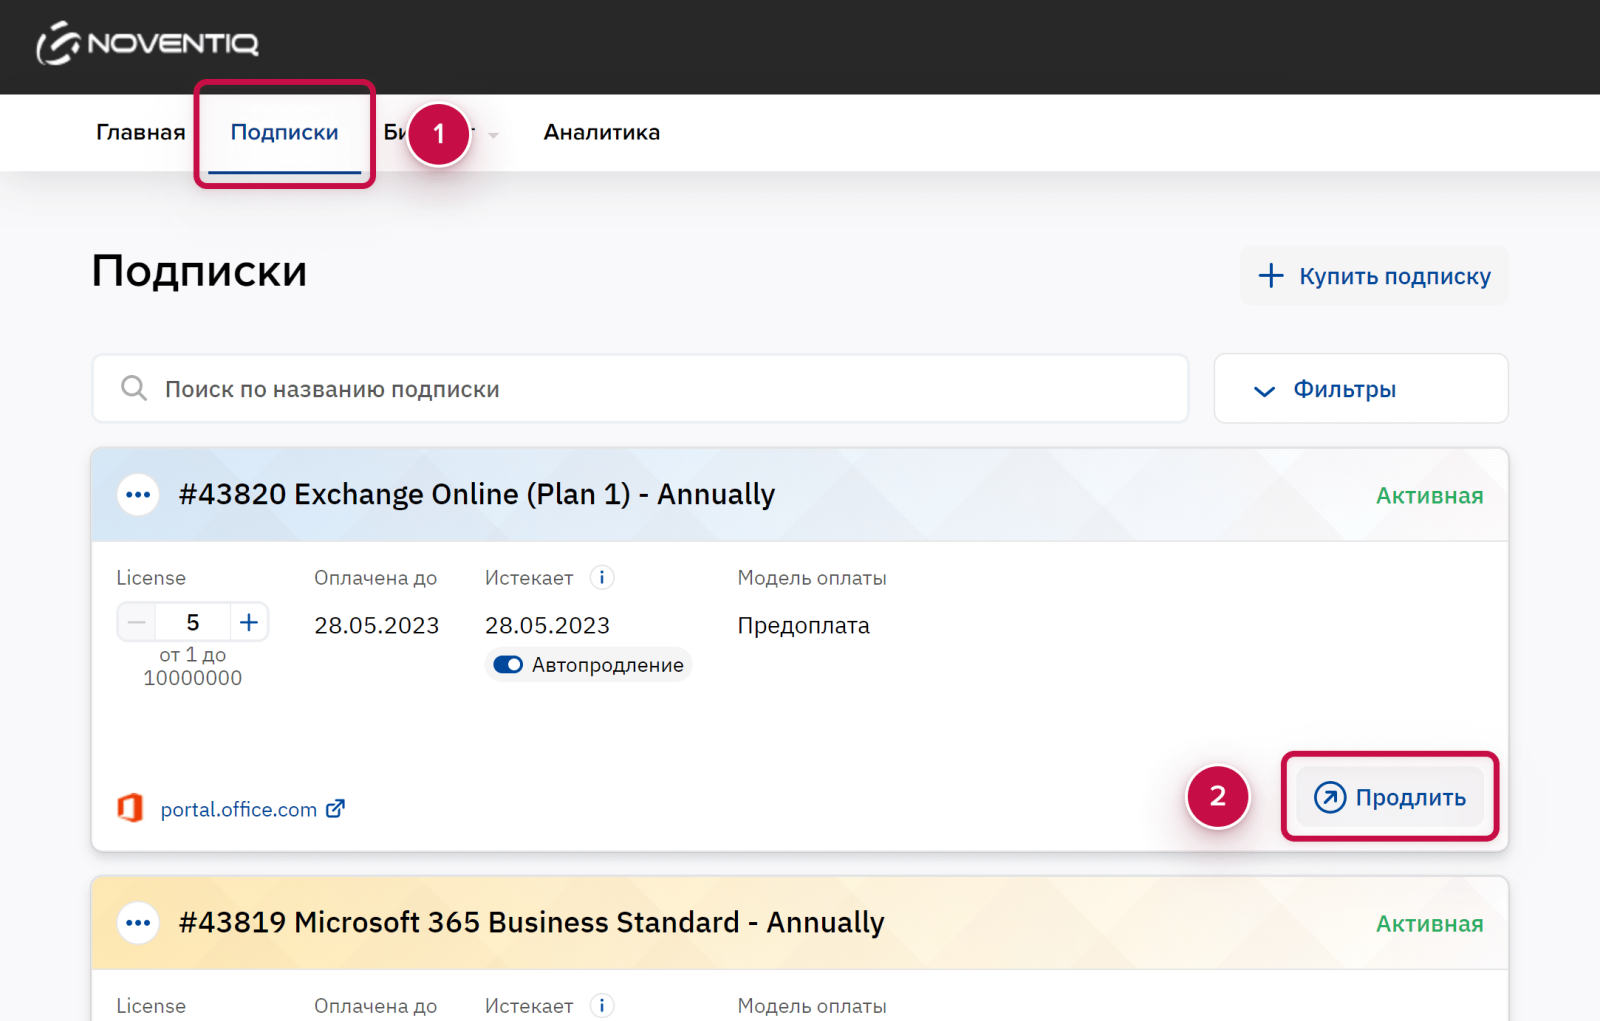Increase license count for Exchange Online
Image resolution: width=1600 pixels, height=1021 pixels.
[x=249, y=623]
